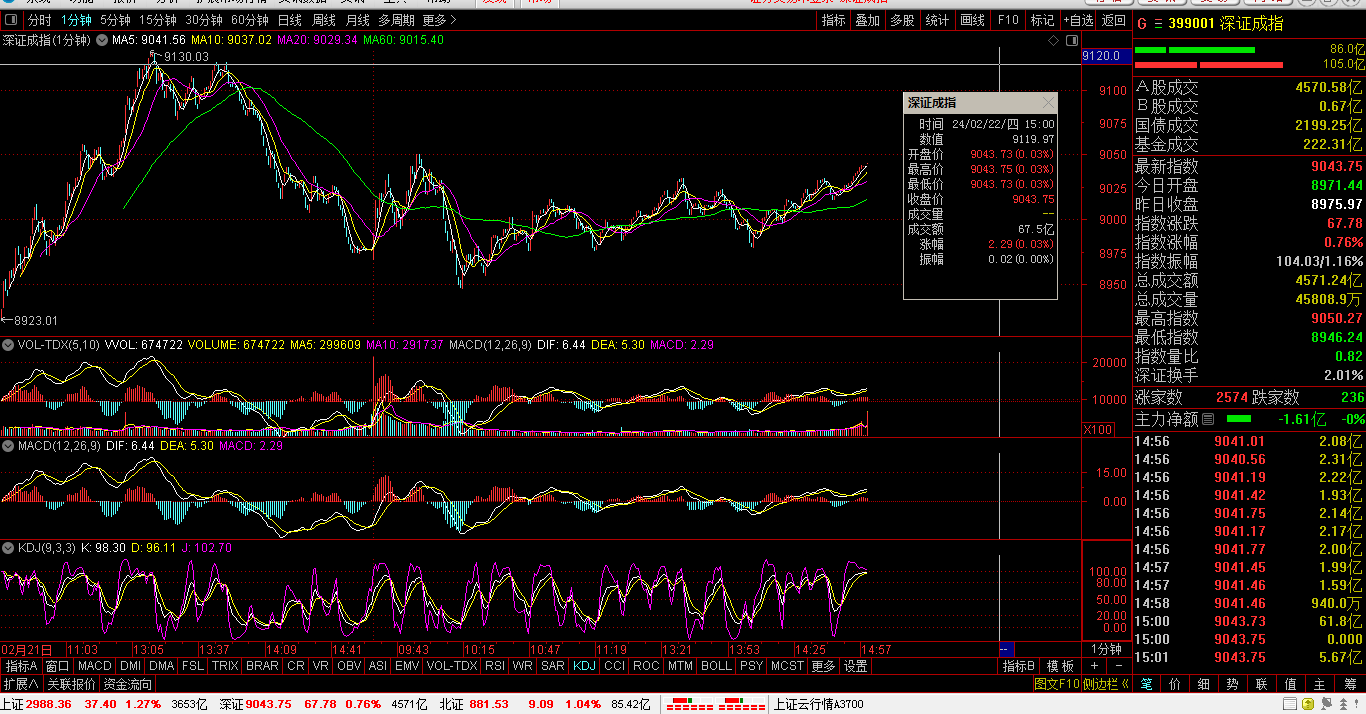
Task: Click the 指标B selector
Action: (x=1019, y=666)
